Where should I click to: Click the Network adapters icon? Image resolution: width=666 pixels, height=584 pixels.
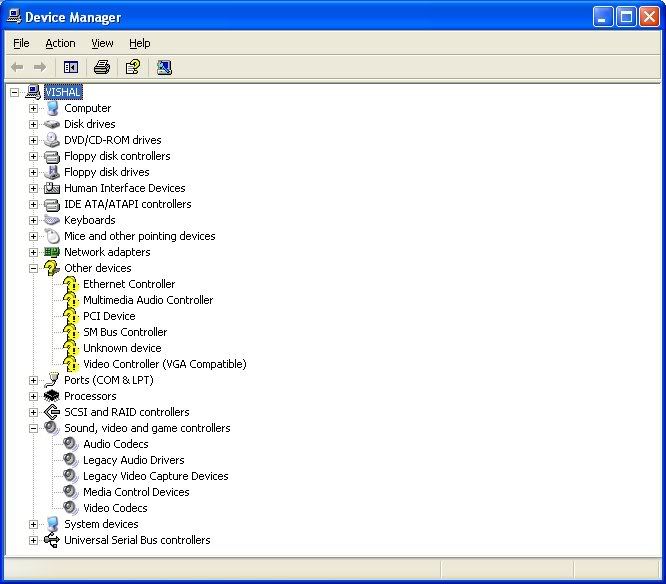[52, 252]
